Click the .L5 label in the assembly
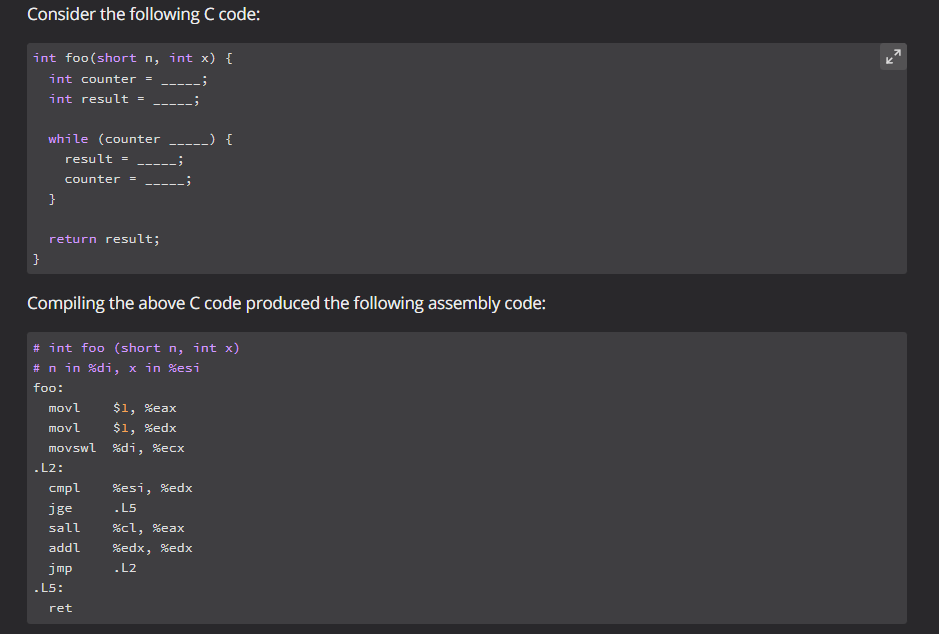Image resolution: width=939 pixels, height=634 pixels. tap(44, 587)
